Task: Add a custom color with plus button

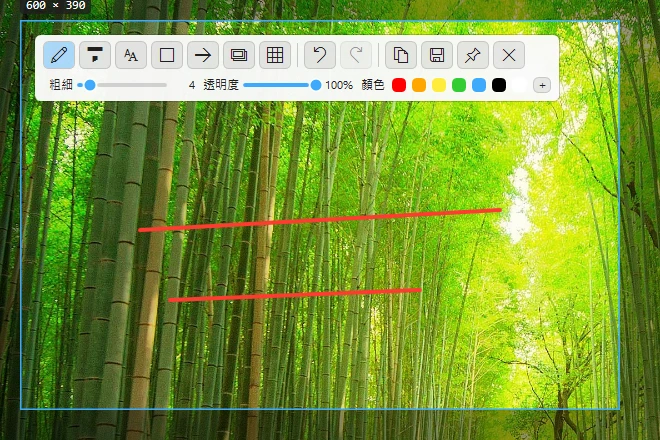Action: (542, 85)
